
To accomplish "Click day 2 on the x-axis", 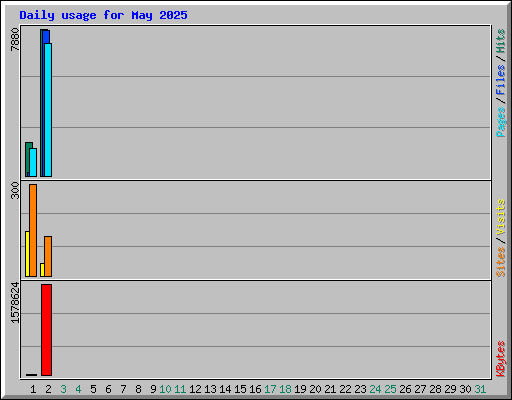I will pyautogui.click(x=48, y=389).
